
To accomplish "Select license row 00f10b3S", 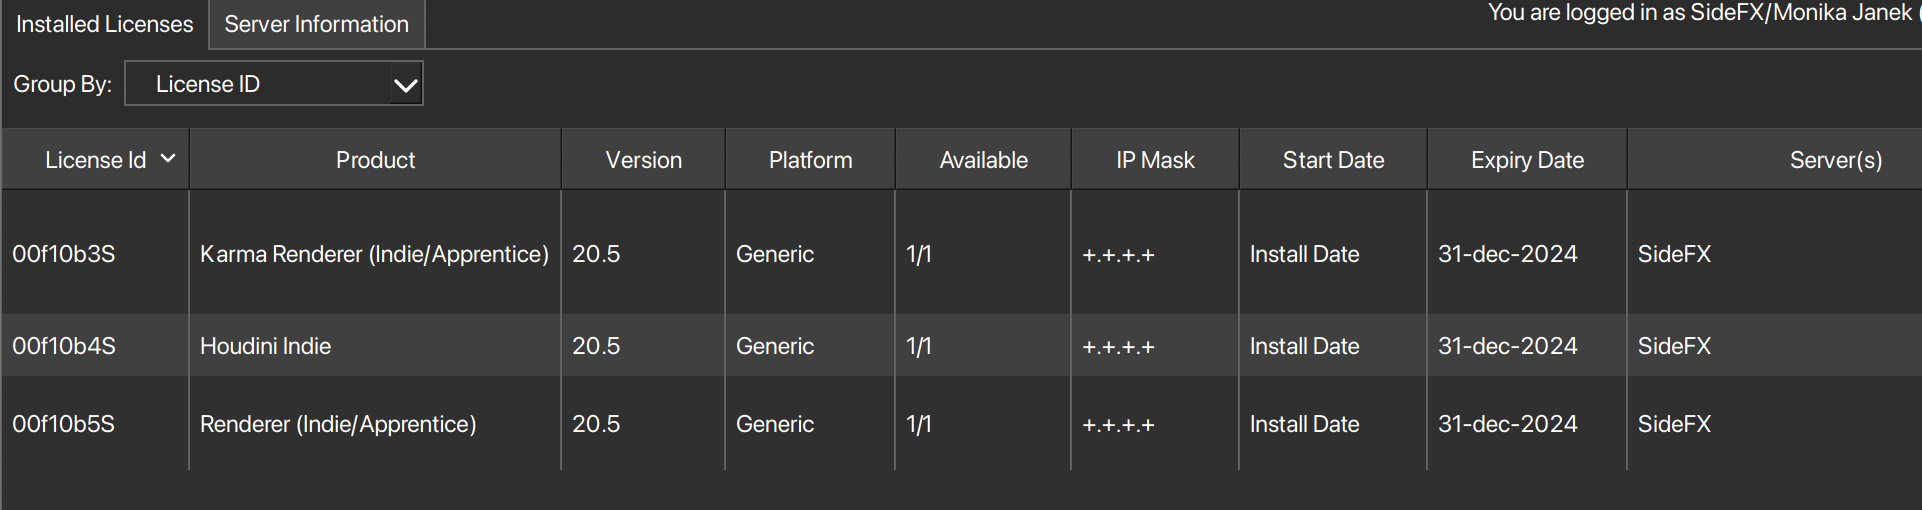I will pos(64,254).
